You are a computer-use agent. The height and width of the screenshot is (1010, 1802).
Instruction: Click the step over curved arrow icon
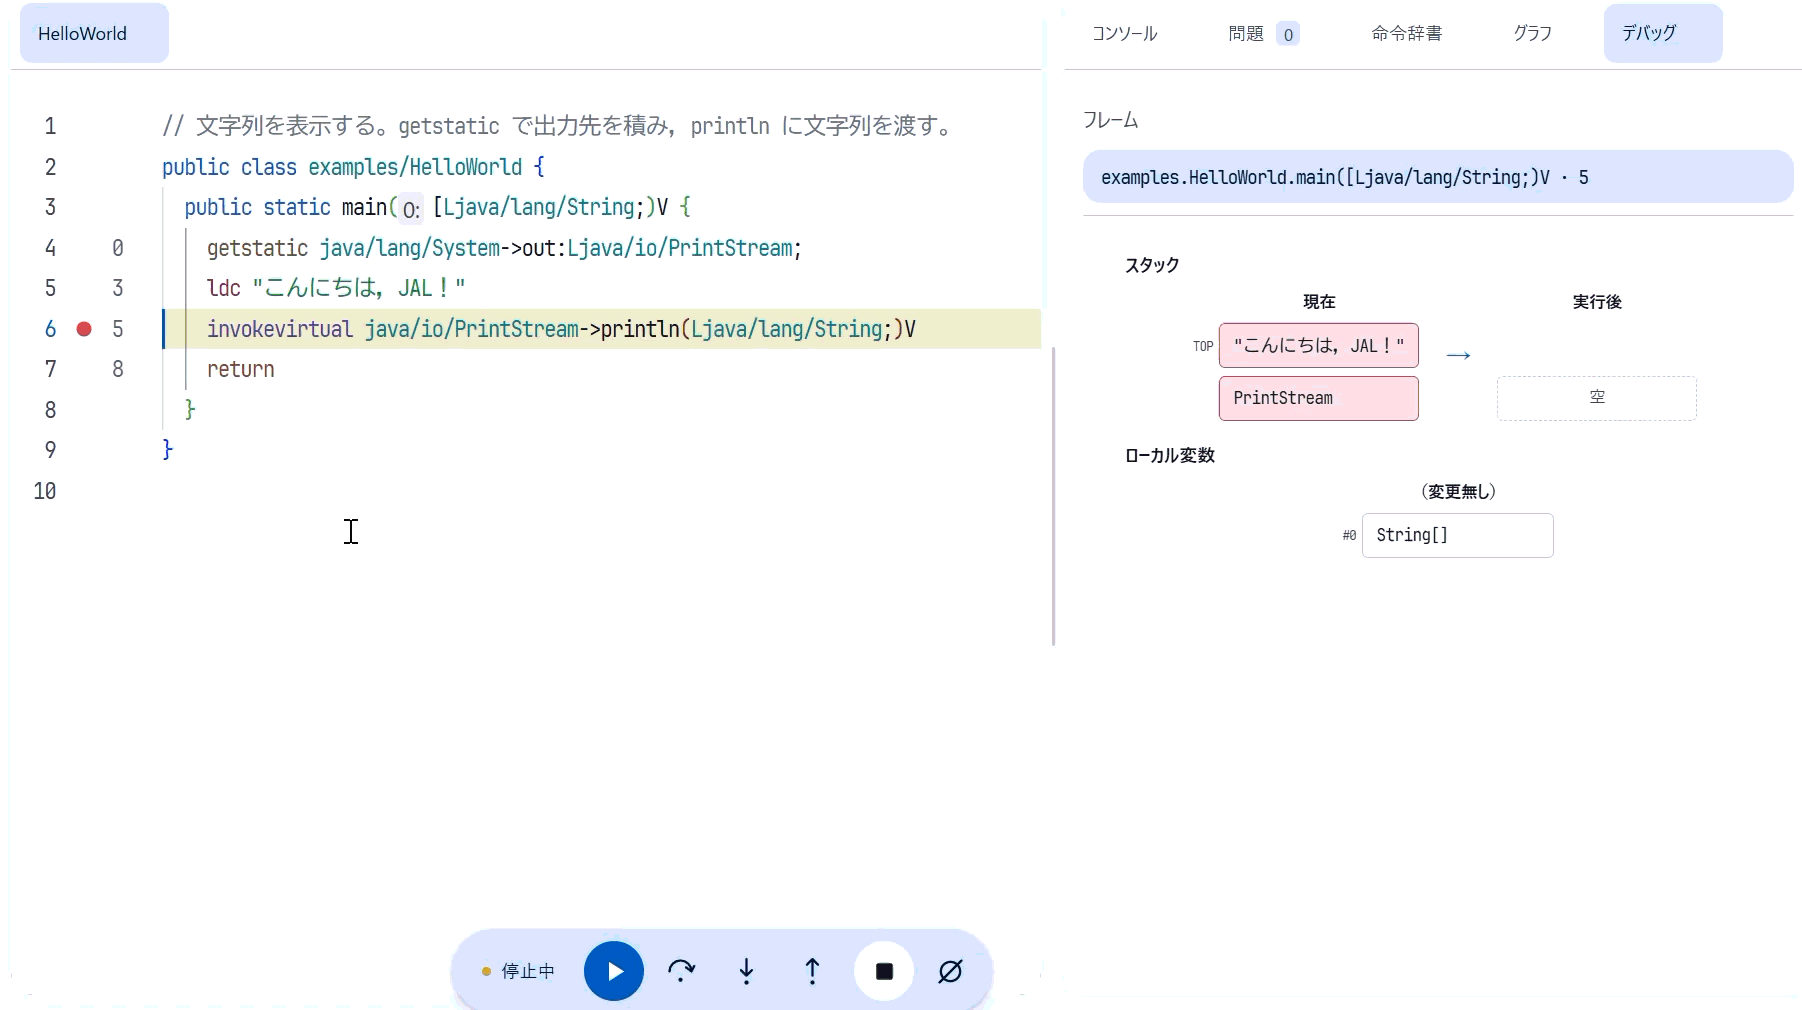[681, 971]
